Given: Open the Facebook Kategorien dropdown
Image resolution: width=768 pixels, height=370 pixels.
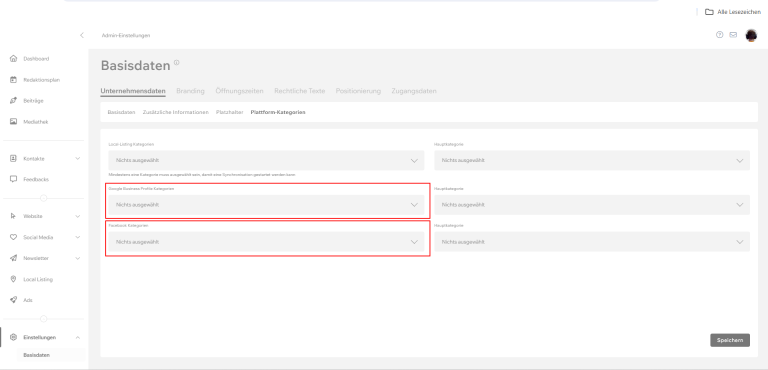Looking at the screenshot, I should (266, 242).
